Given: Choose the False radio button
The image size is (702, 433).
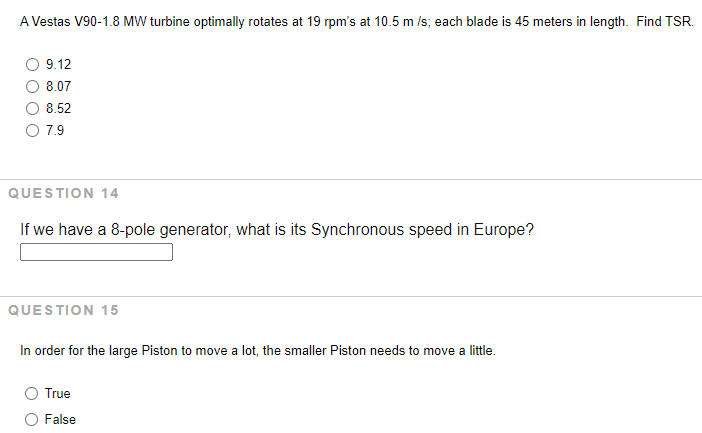Looking at the screenshot, I should point(31,420).
